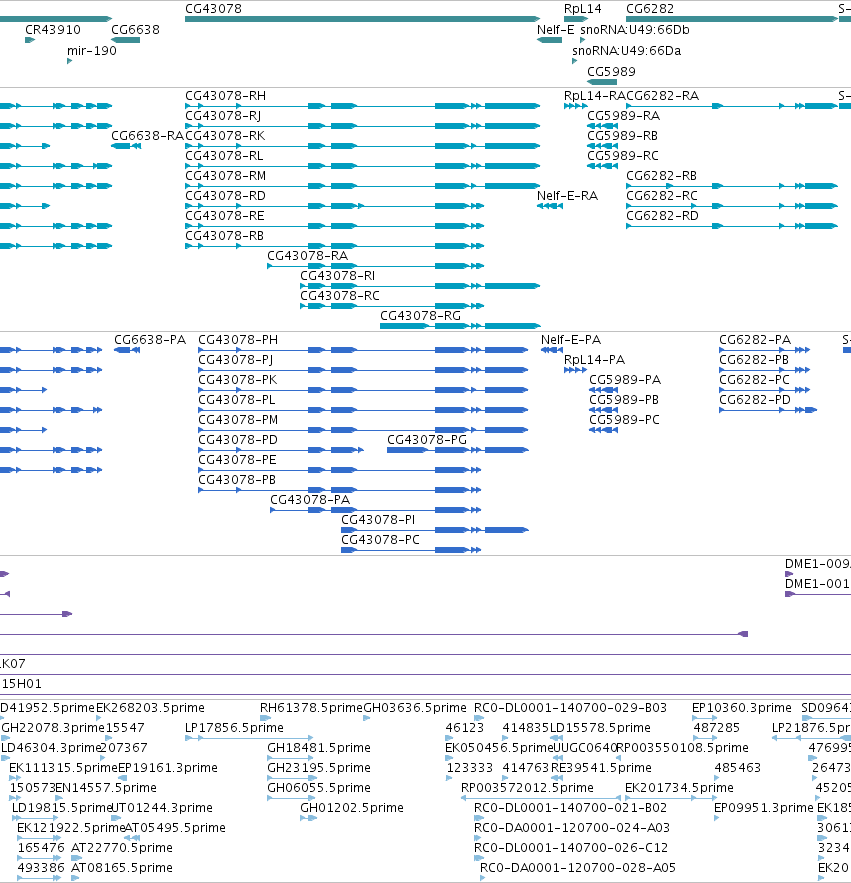Click the mir-190 label
Viewport: 851px width, 883px height.
point(92,51)
